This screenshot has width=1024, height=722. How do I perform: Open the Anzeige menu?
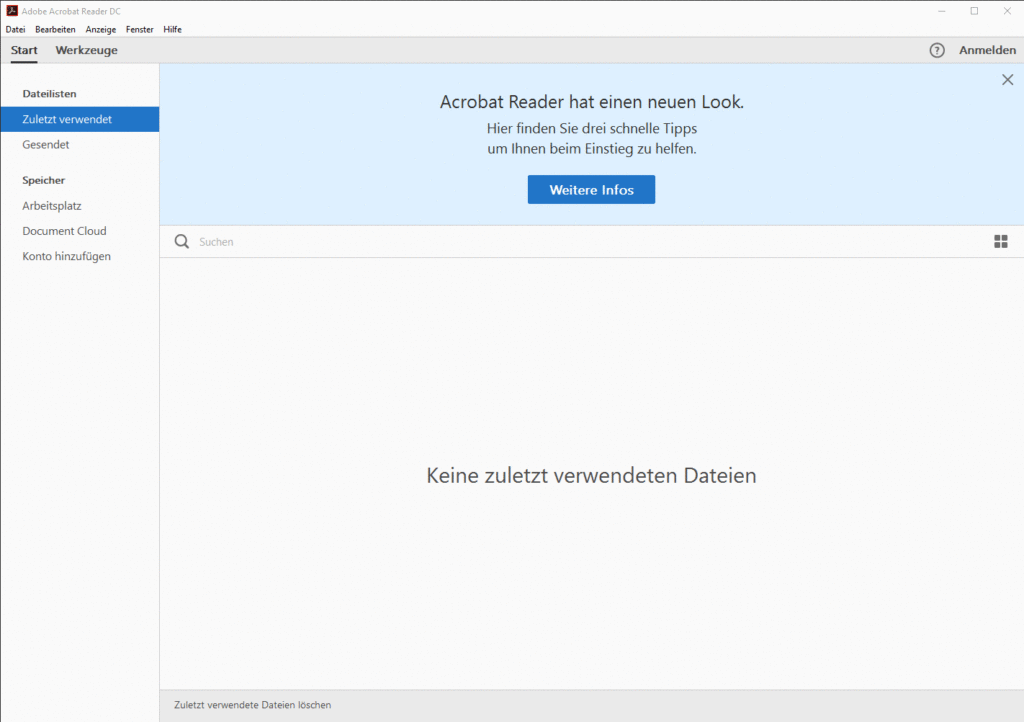pyautogui.click(x=101, y=29)
